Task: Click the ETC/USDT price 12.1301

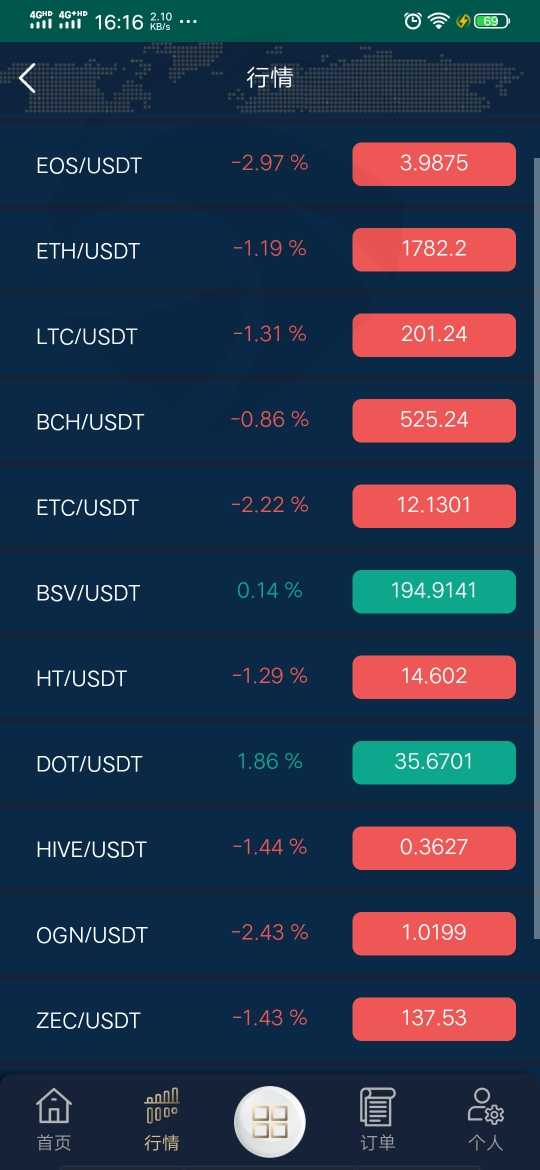Action: pos(434,506)
